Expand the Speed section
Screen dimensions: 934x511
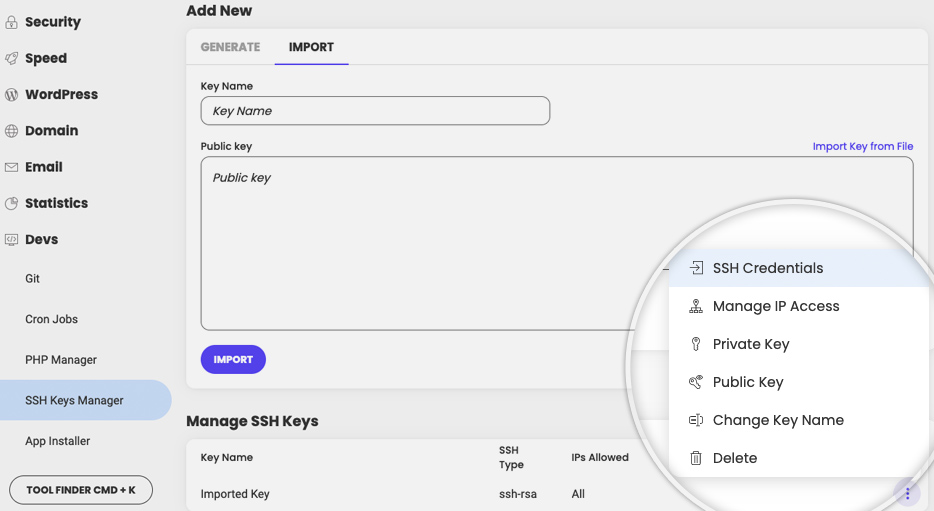(46, 58)
